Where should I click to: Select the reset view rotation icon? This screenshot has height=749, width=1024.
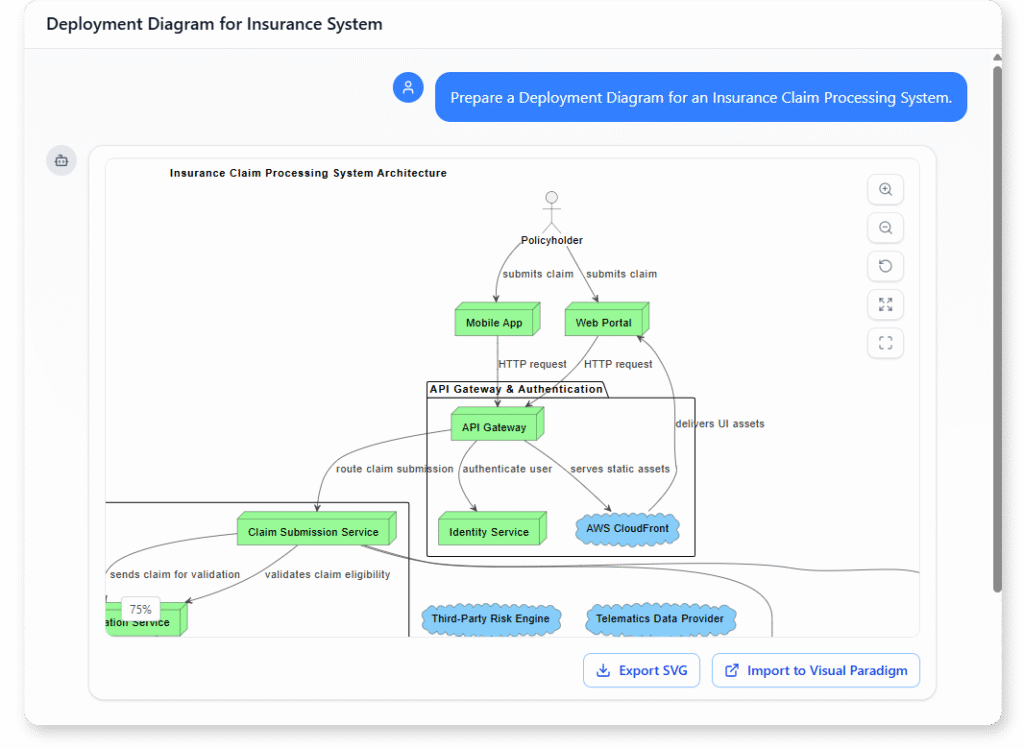pos(885,265)
